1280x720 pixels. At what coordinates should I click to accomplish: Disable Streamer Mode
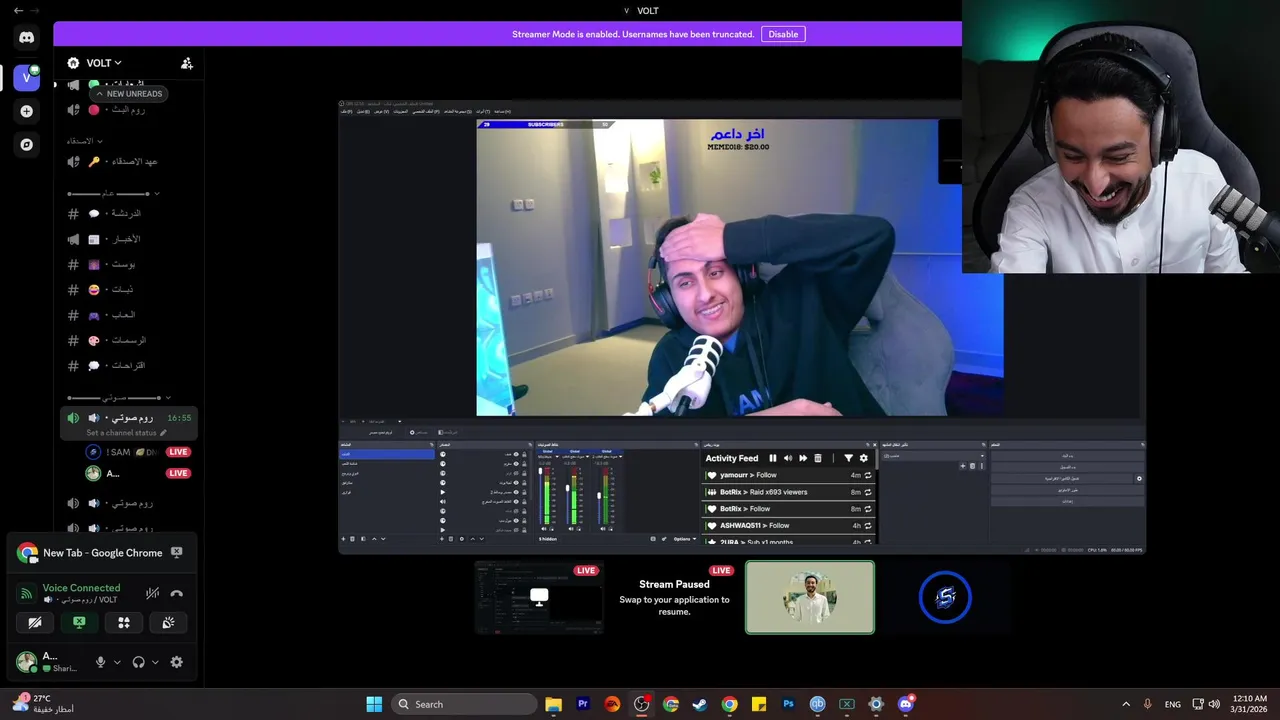click(783, 34)
